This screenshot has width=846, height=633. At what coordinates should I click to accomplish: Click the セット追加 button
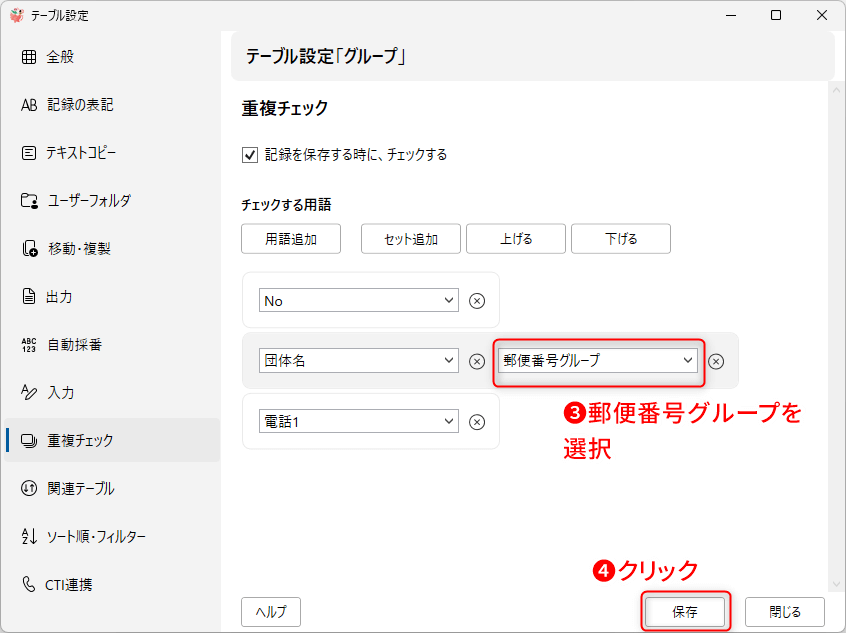click(411, 239)
